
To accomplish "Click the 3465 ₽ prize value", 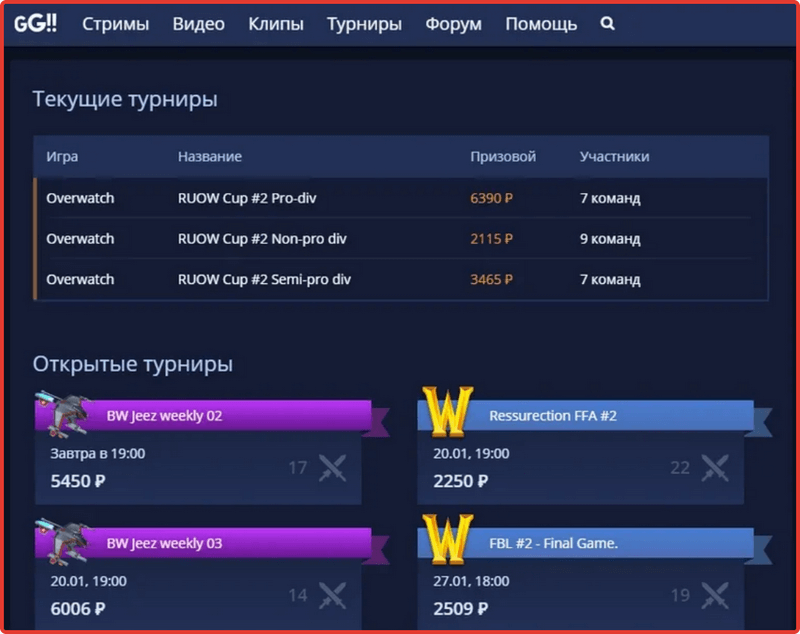I will point(491,280).
